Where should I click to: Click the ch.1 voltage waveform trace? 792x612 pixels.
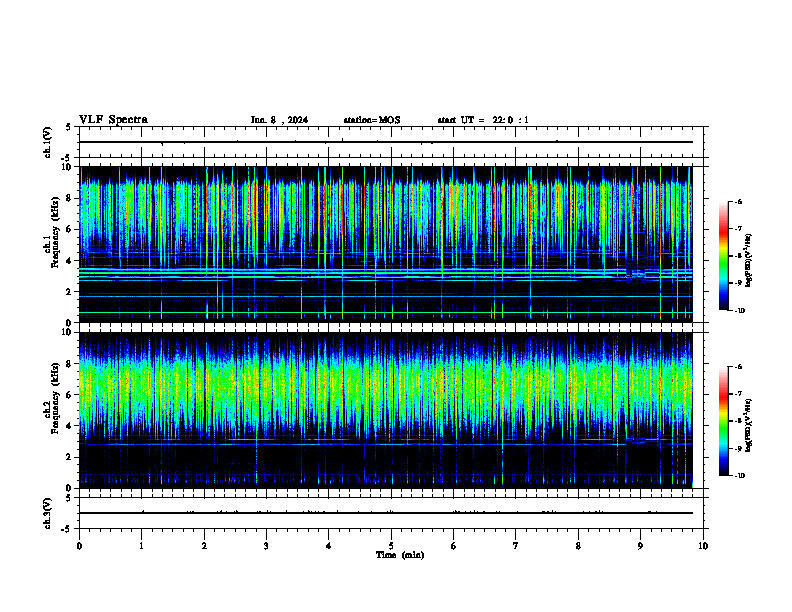385,142
